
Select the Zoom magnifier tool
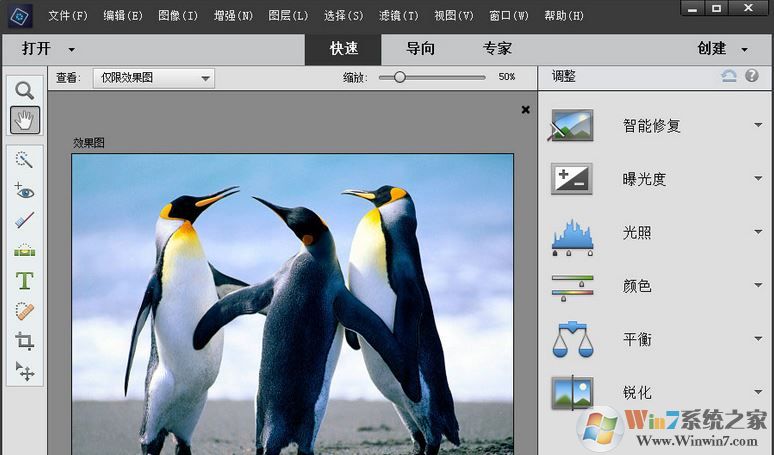pos(24,91)
